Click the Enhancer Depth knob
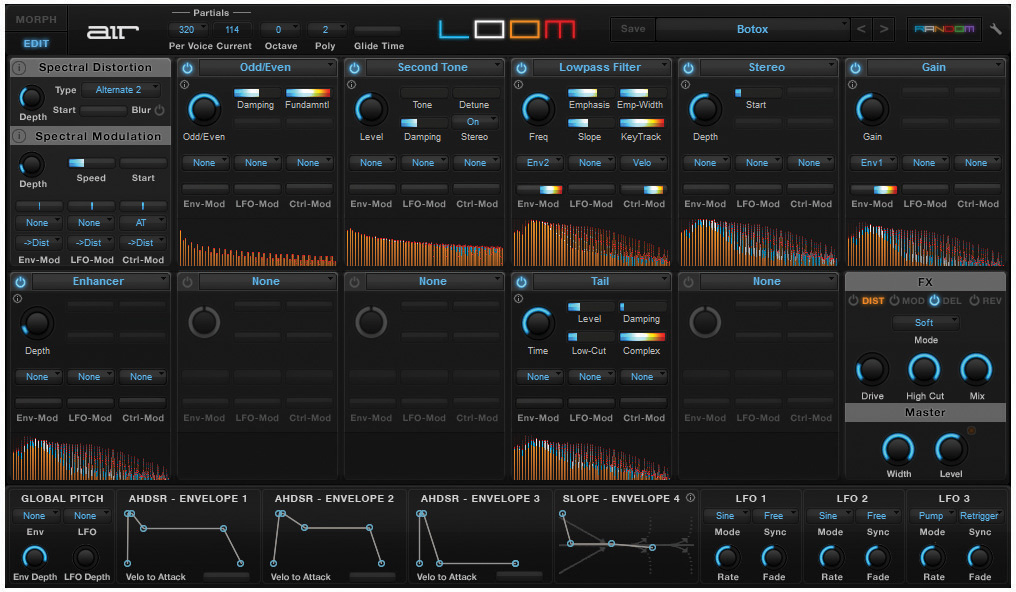Viewport: 1016px width, 592px height. (x=37, y=323)
